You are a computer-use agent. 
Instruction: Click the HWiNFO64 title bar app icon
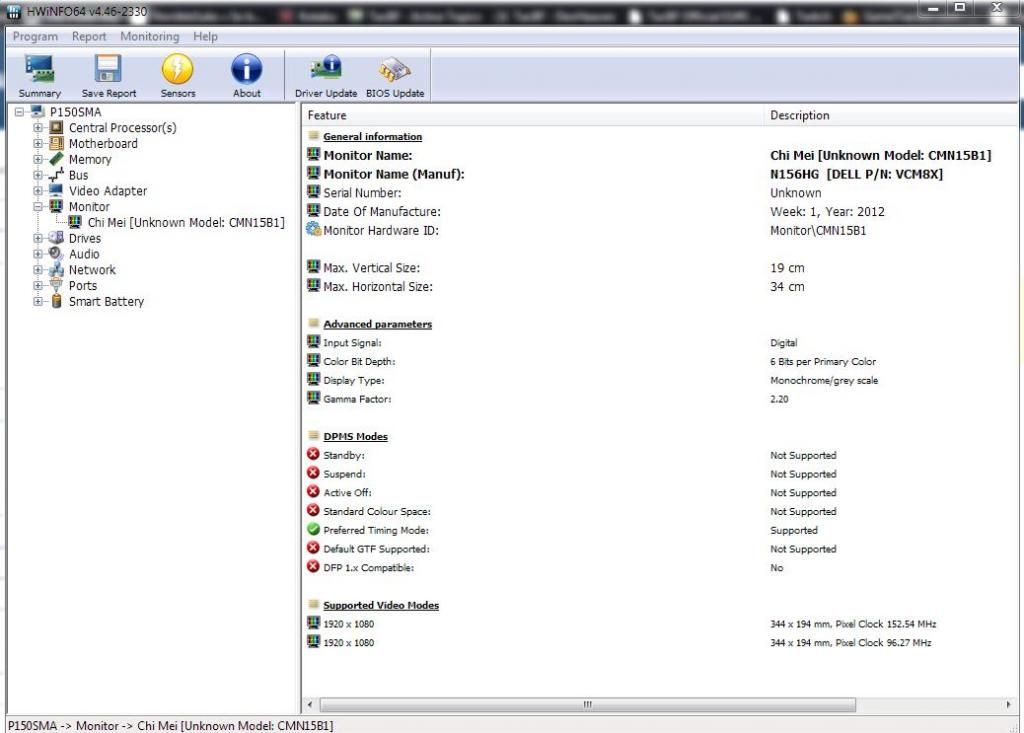(x=14, y=11)
